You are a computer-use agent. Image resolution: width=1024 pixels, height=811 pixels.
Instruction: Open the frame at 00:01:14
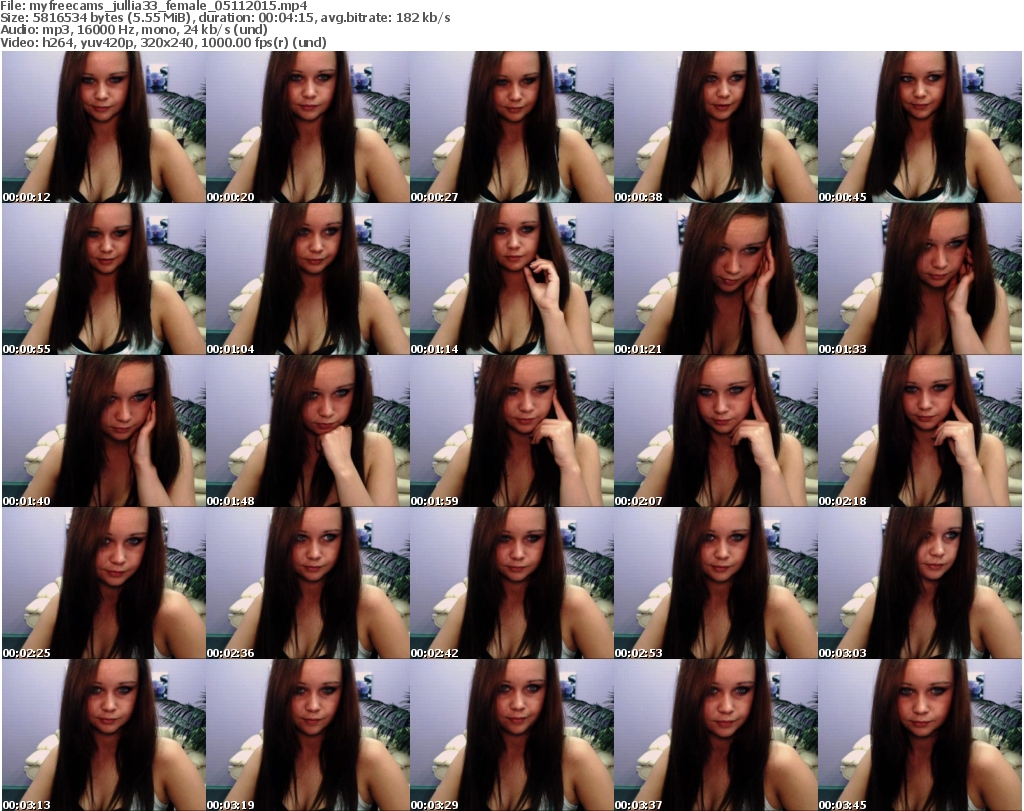click(511, 279)
